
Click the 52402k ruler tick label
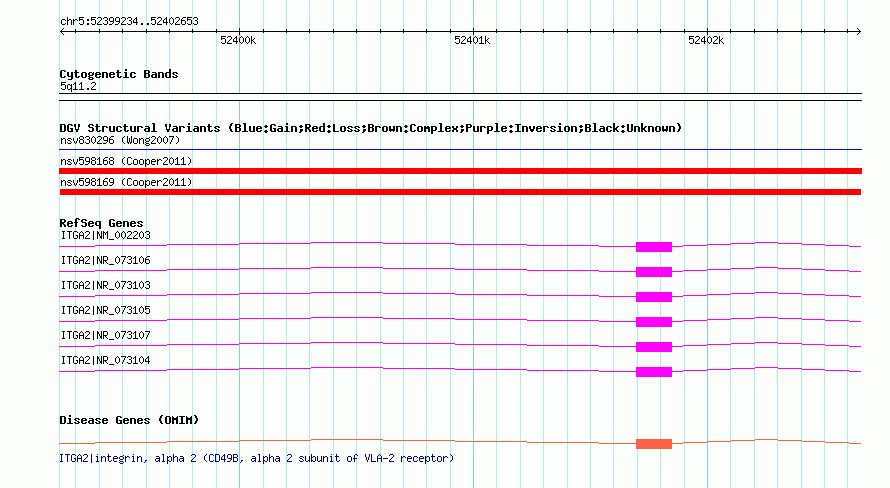(x=706, y=40)
